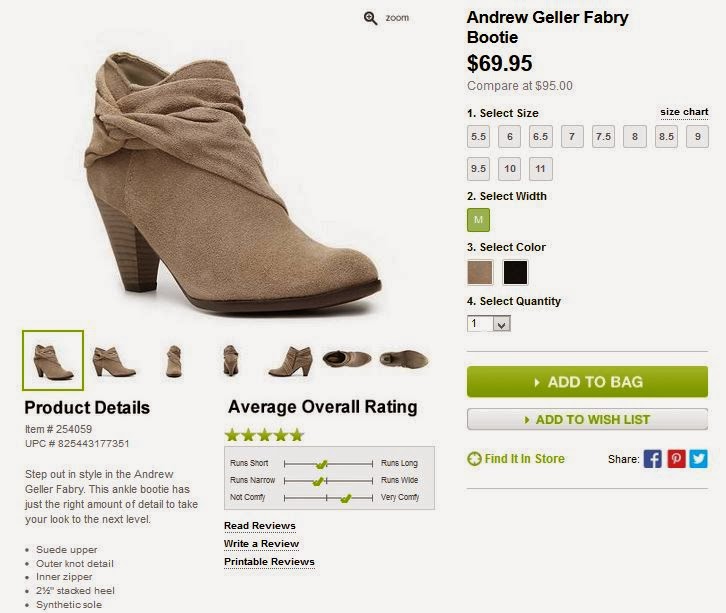Click the $69.95 price
This screenshot has height=613, width=726.
click(500, 63)
